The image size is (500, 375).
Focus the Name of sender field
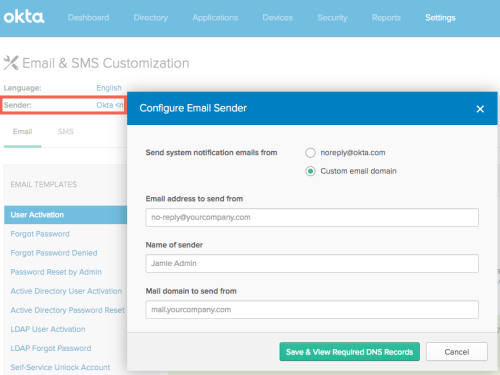312,263
